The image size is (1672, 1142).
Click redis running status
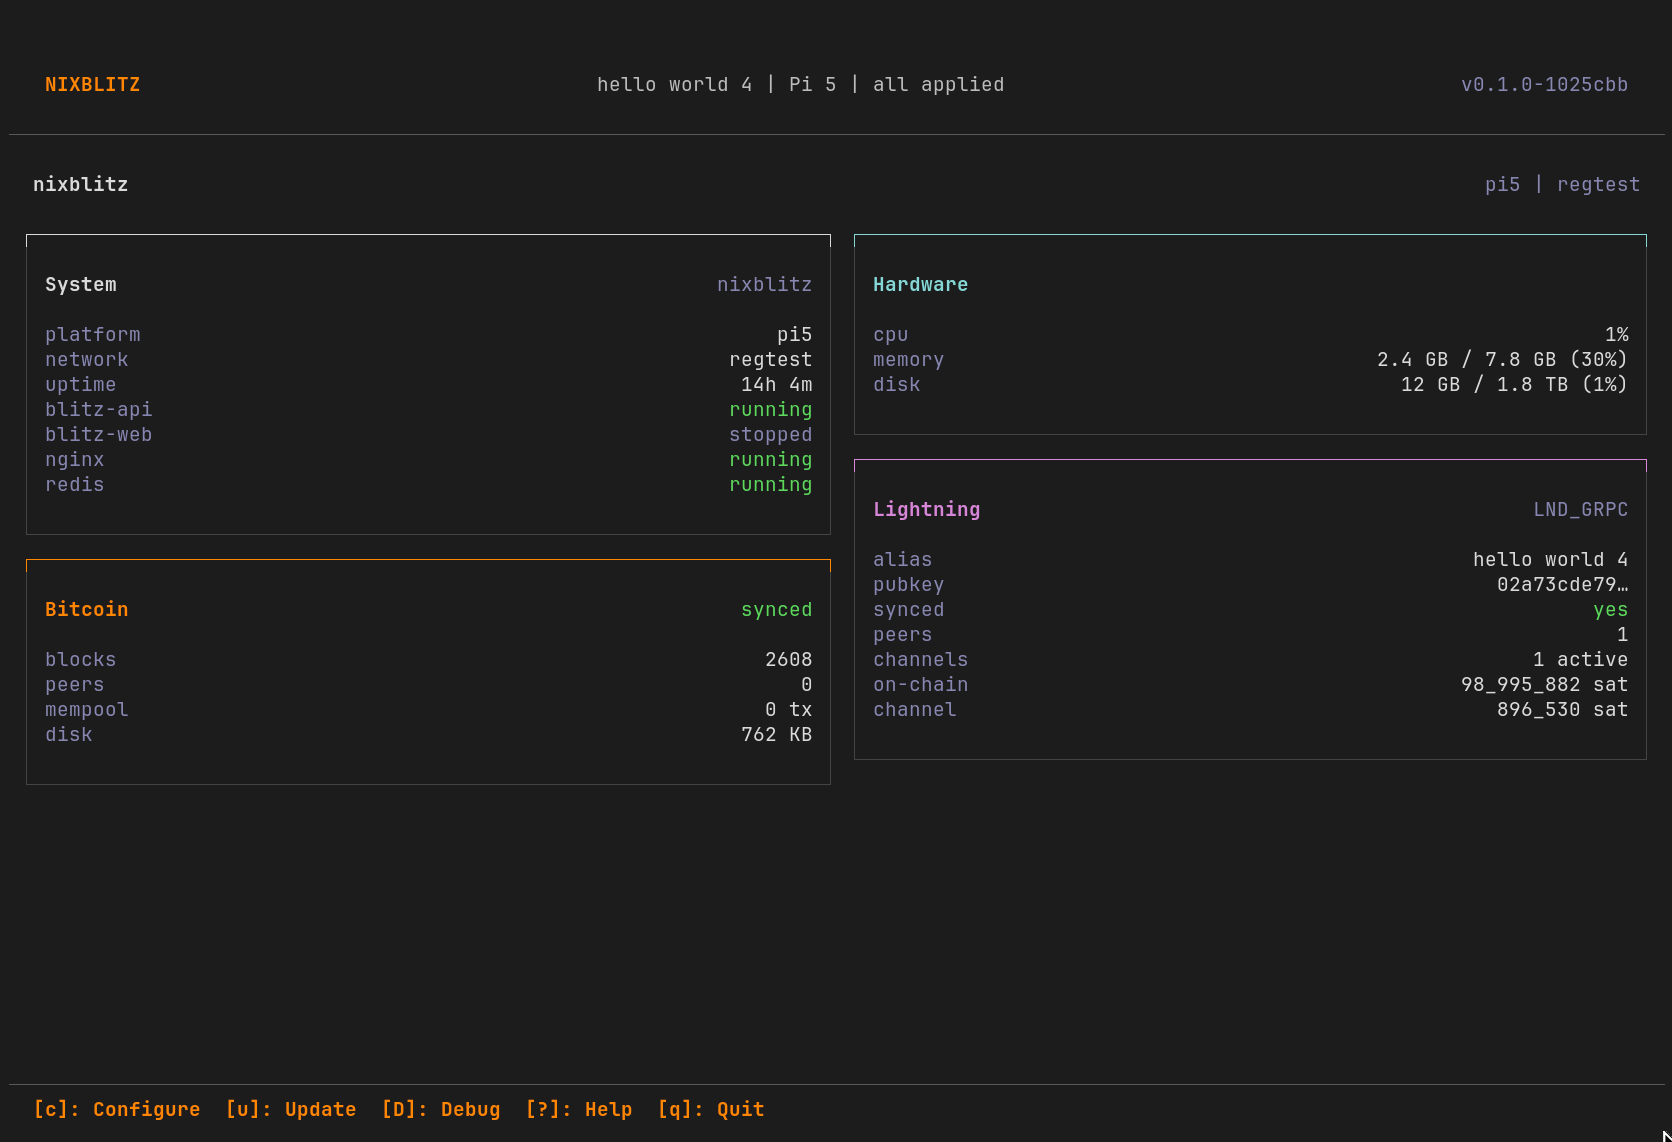pos(771,485)
